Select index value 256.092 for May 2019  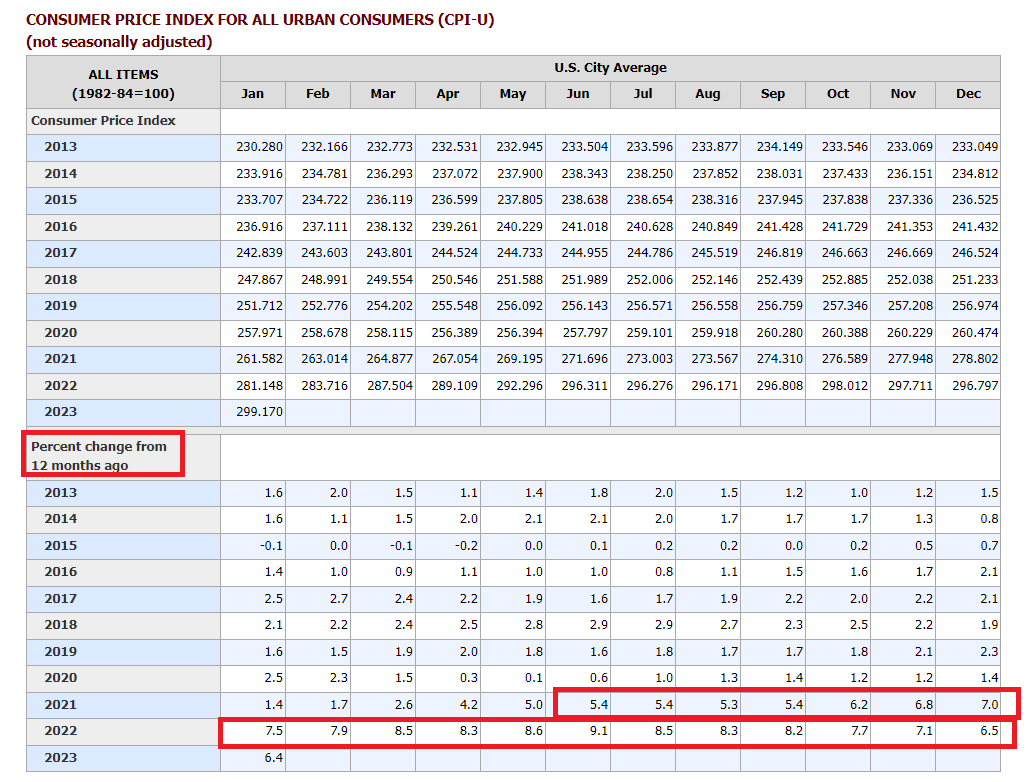click(x=519, y=306)
